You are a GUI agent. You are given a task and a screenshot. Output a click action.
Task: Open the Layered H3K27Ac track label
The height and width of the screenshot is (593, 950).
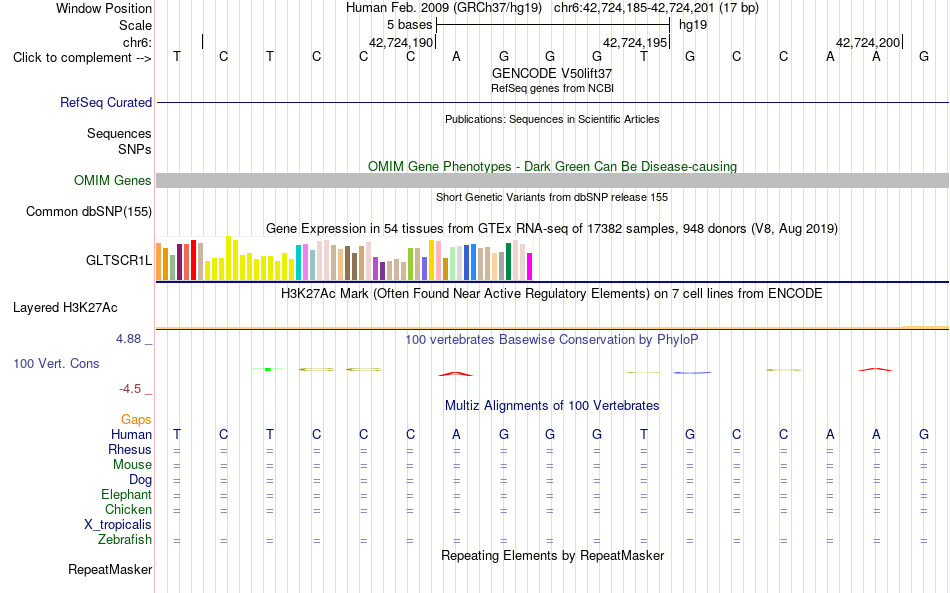click(x=65, y=308)
